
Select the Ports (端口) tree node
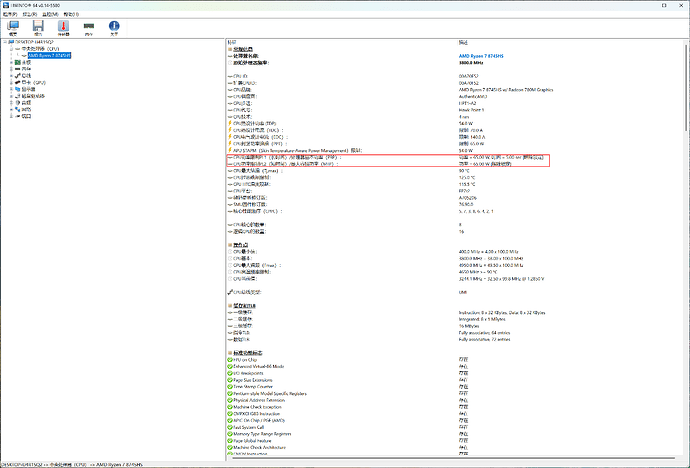click(x=26, y=116)
